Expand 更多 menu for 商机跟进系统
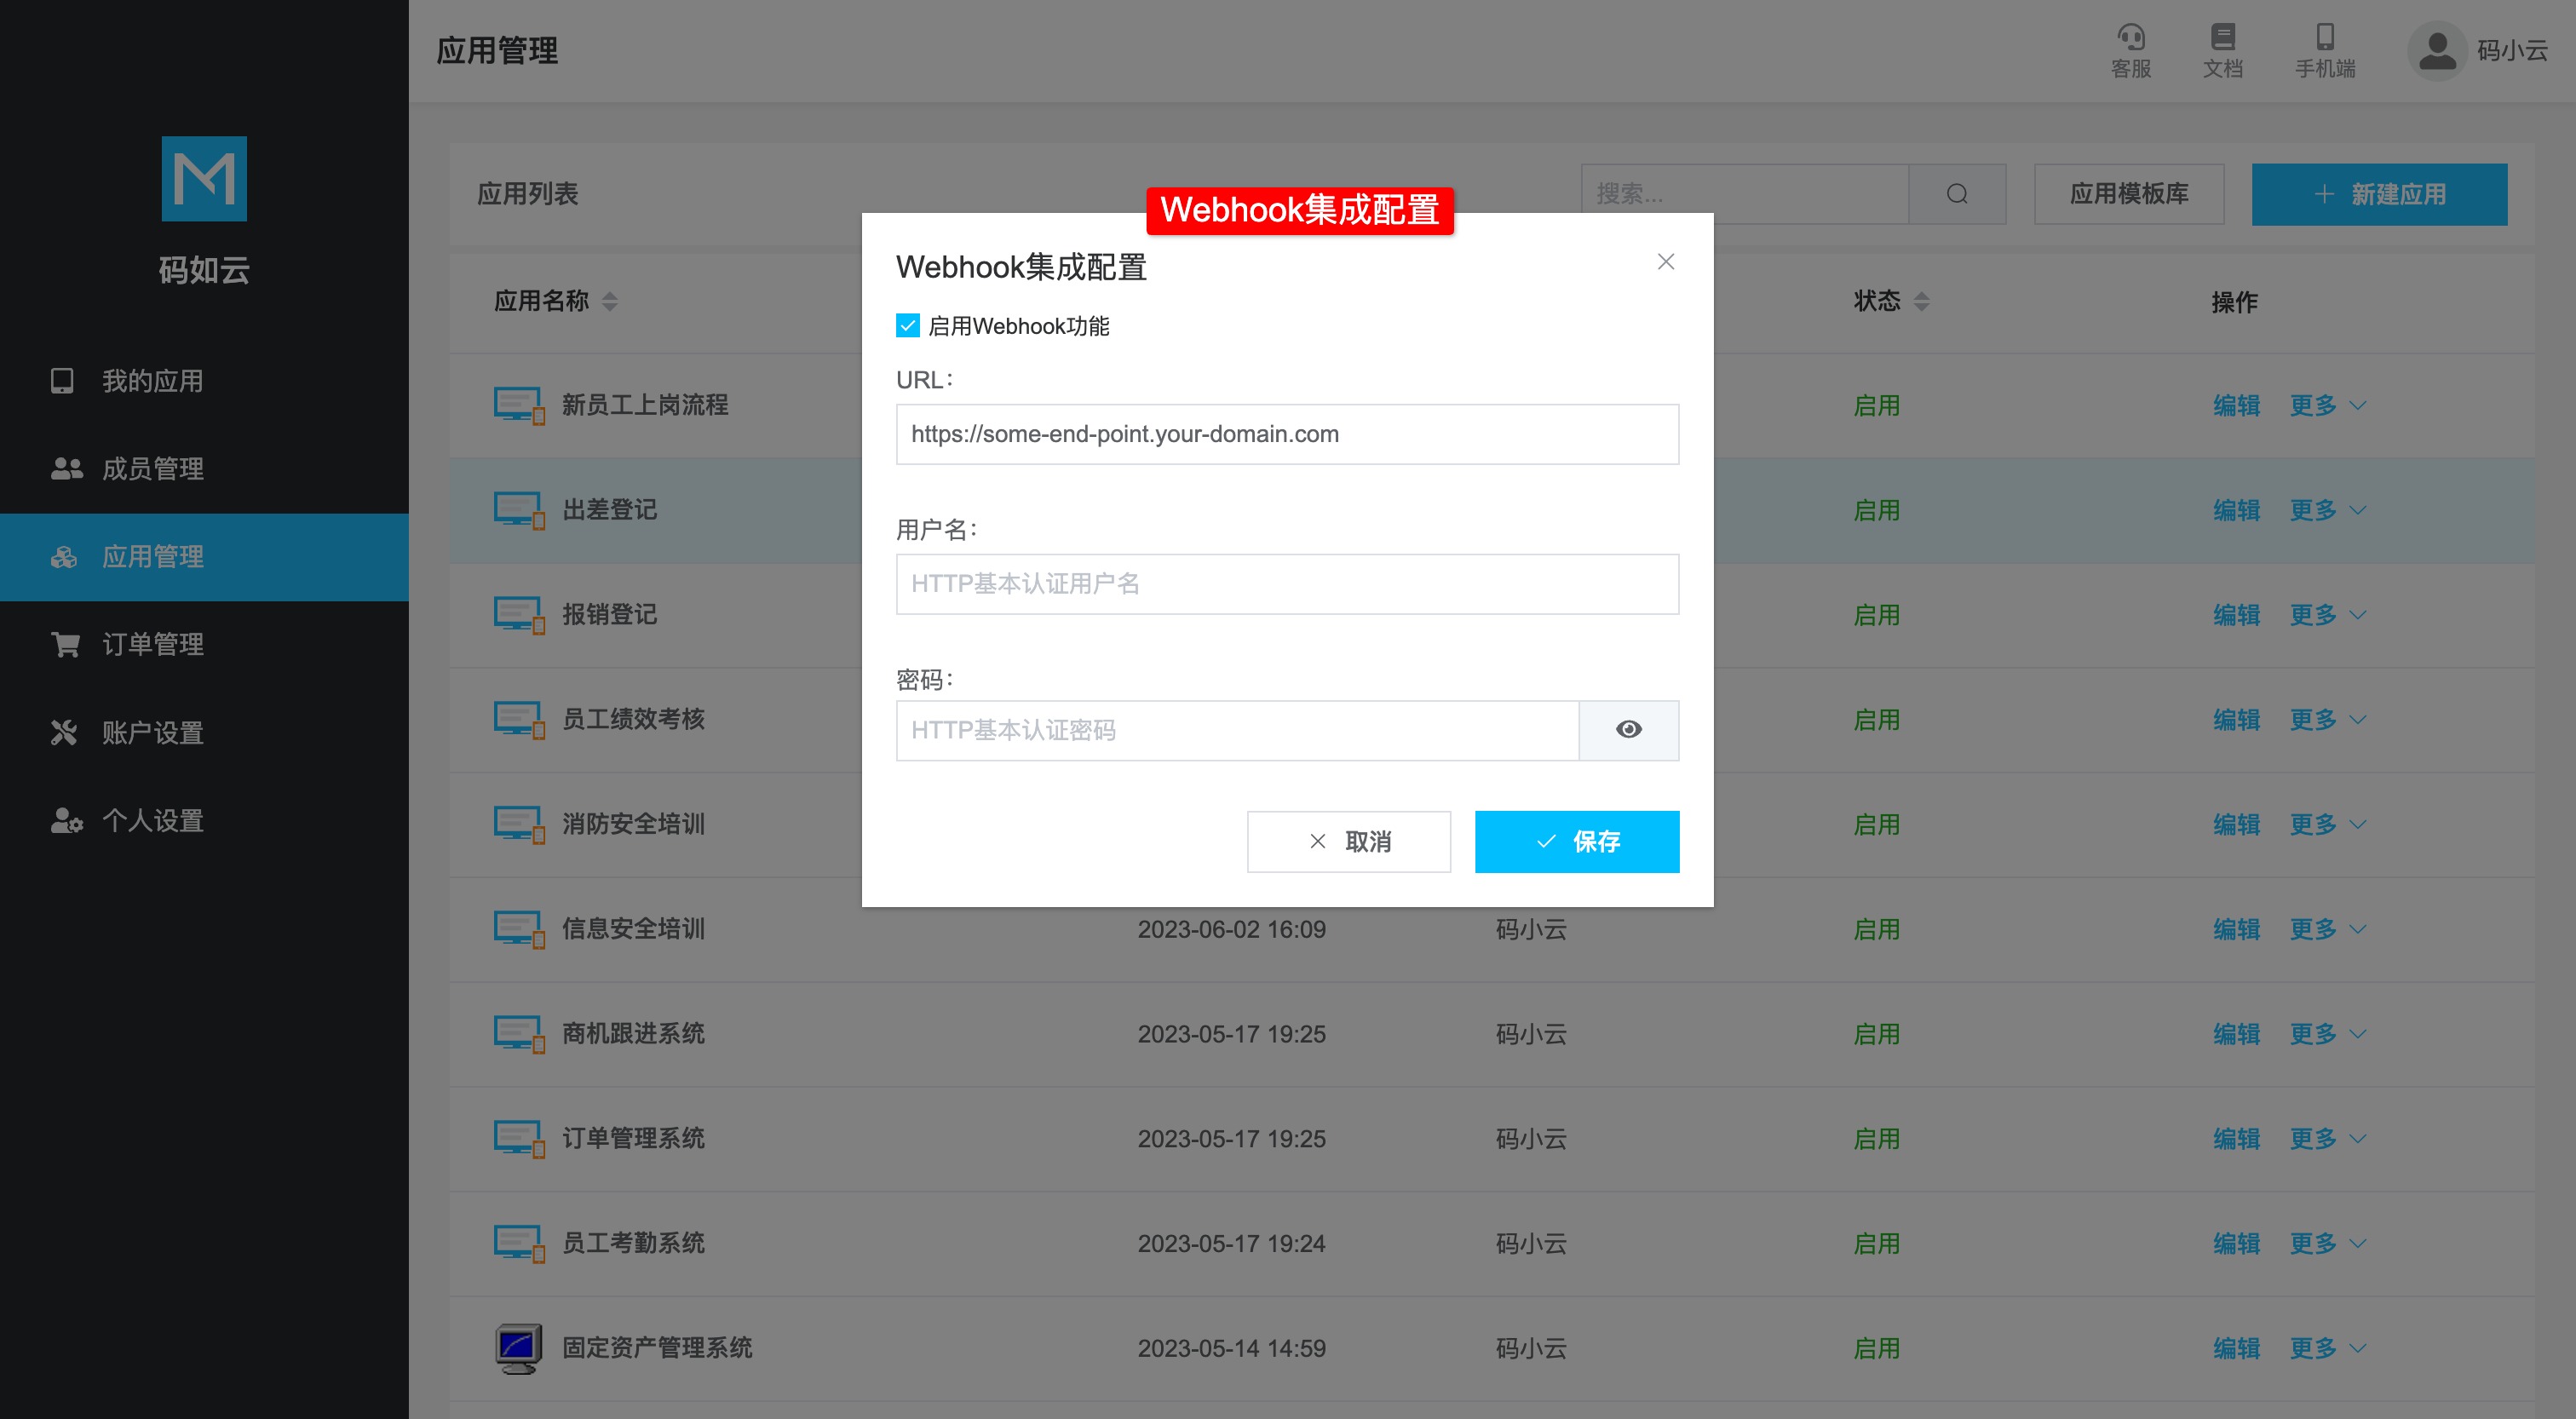The height and width of the screenshot is (1419, 2576). [2327, 1034]
